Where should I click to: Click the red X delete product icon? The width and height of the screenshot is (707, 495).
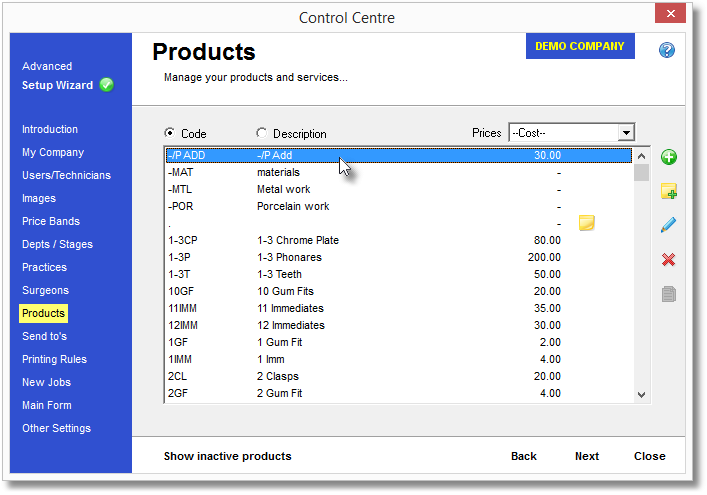click(x=668, y=260)
